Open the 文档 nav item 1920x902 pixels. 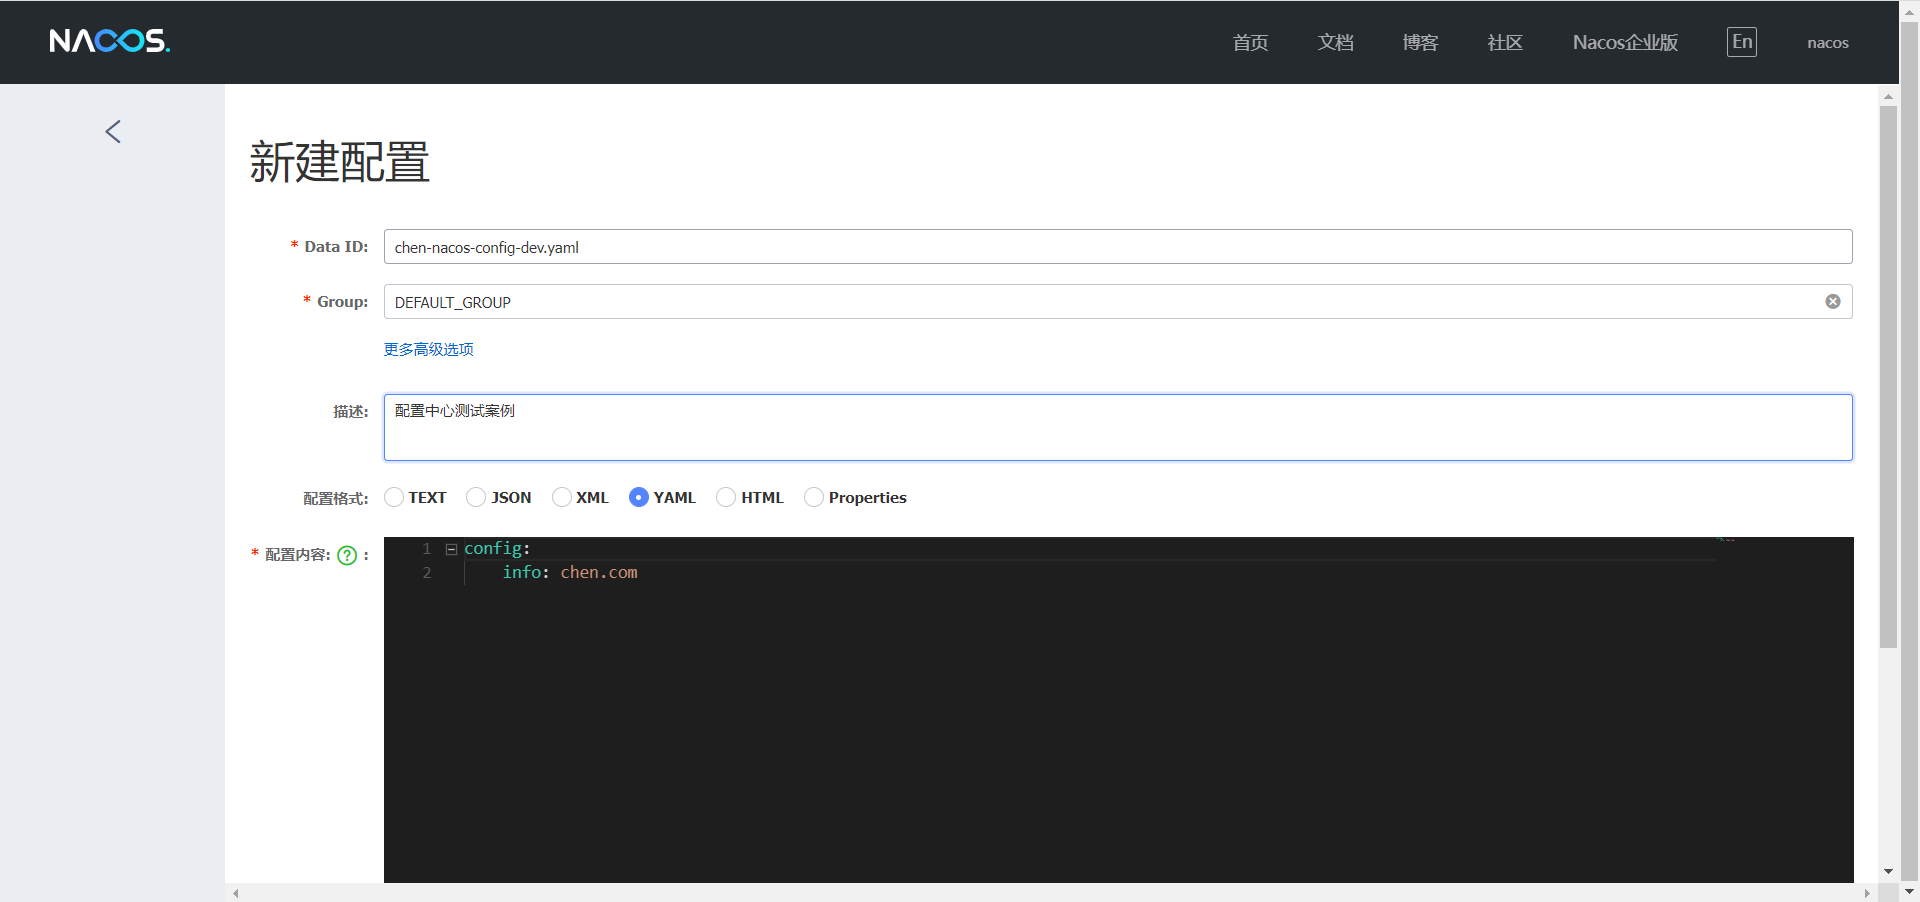(1335, 42)
